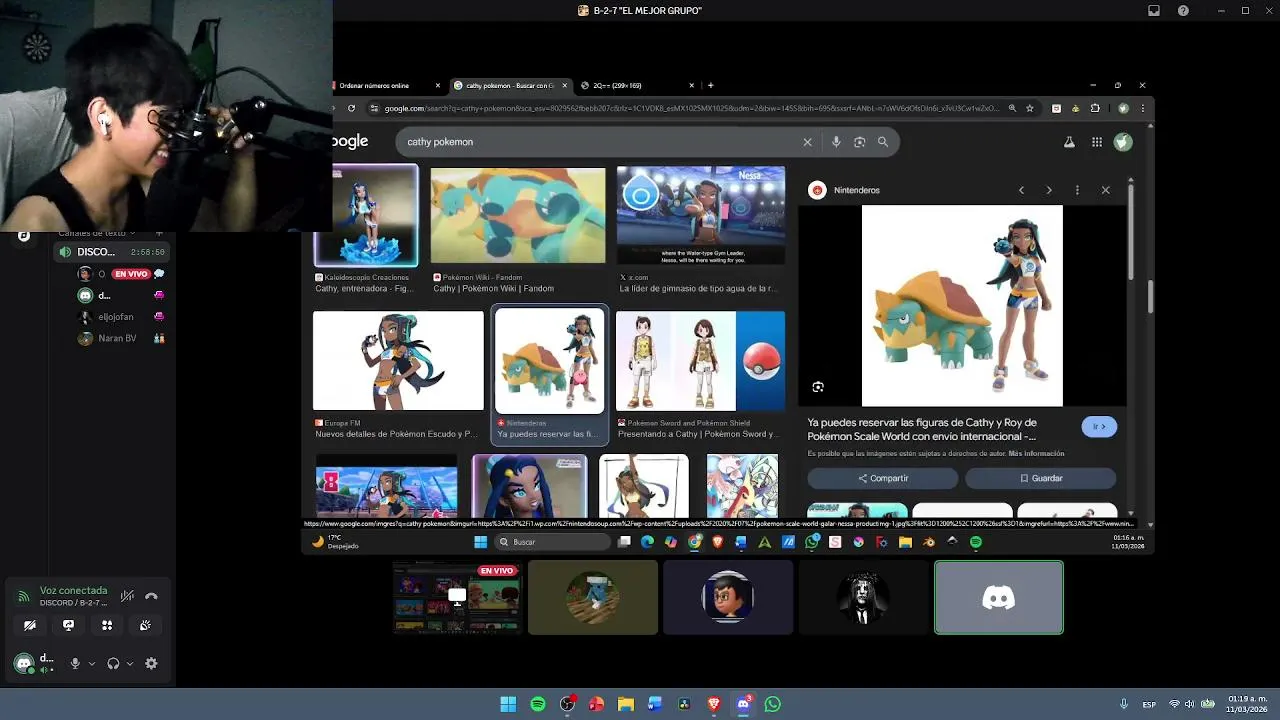Click the browser address bar URL
This screenshot has height=720, width=1280.
click(690, 108)
